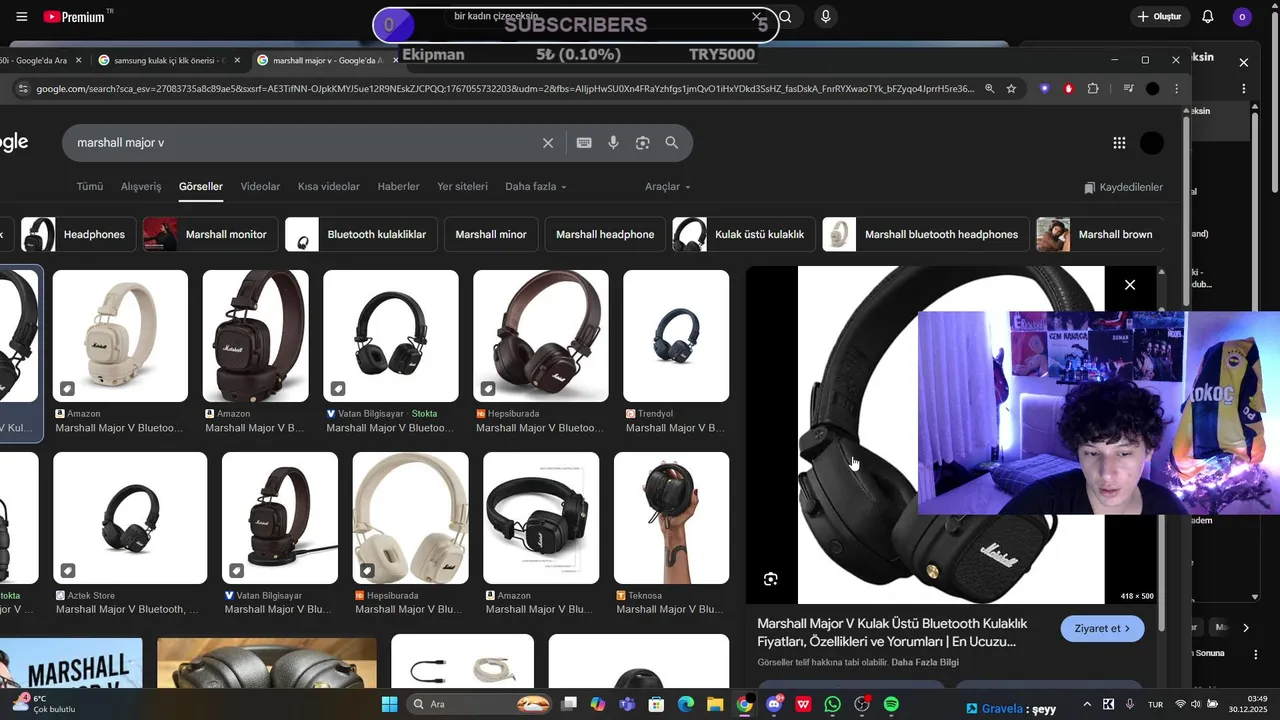Open Chrome media controls
The height and width of the screenshot is (720, 1280).
(1129, 89)
